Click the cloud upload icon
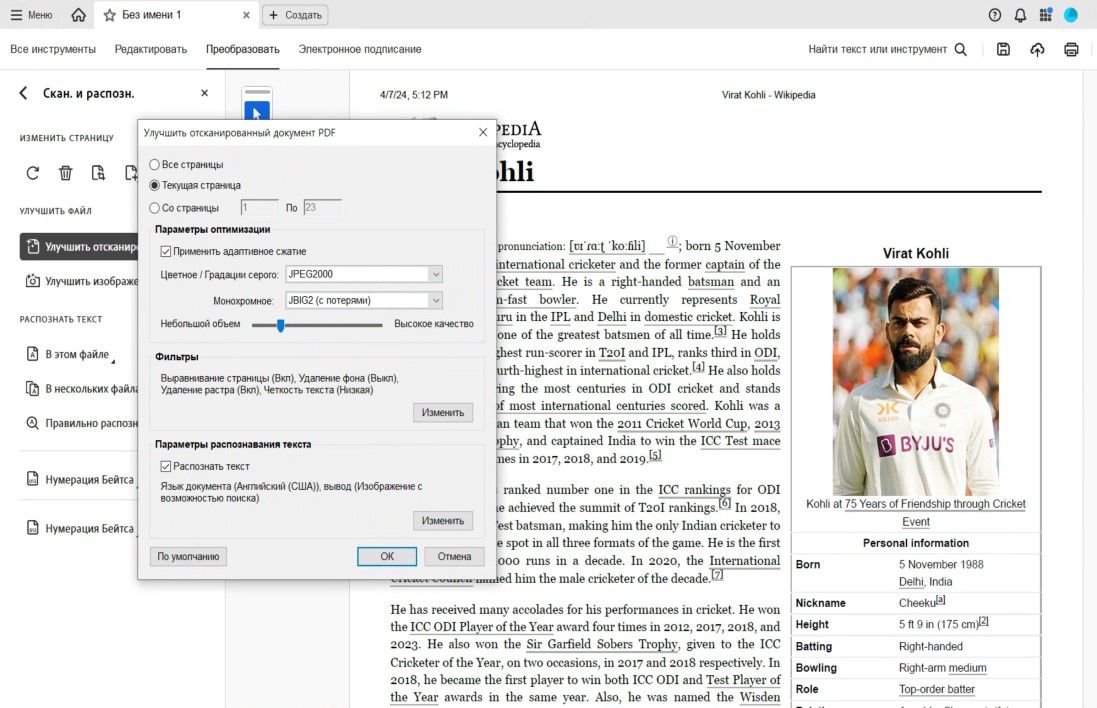This screenshot has height=708, width=1097. [1037, 48]
